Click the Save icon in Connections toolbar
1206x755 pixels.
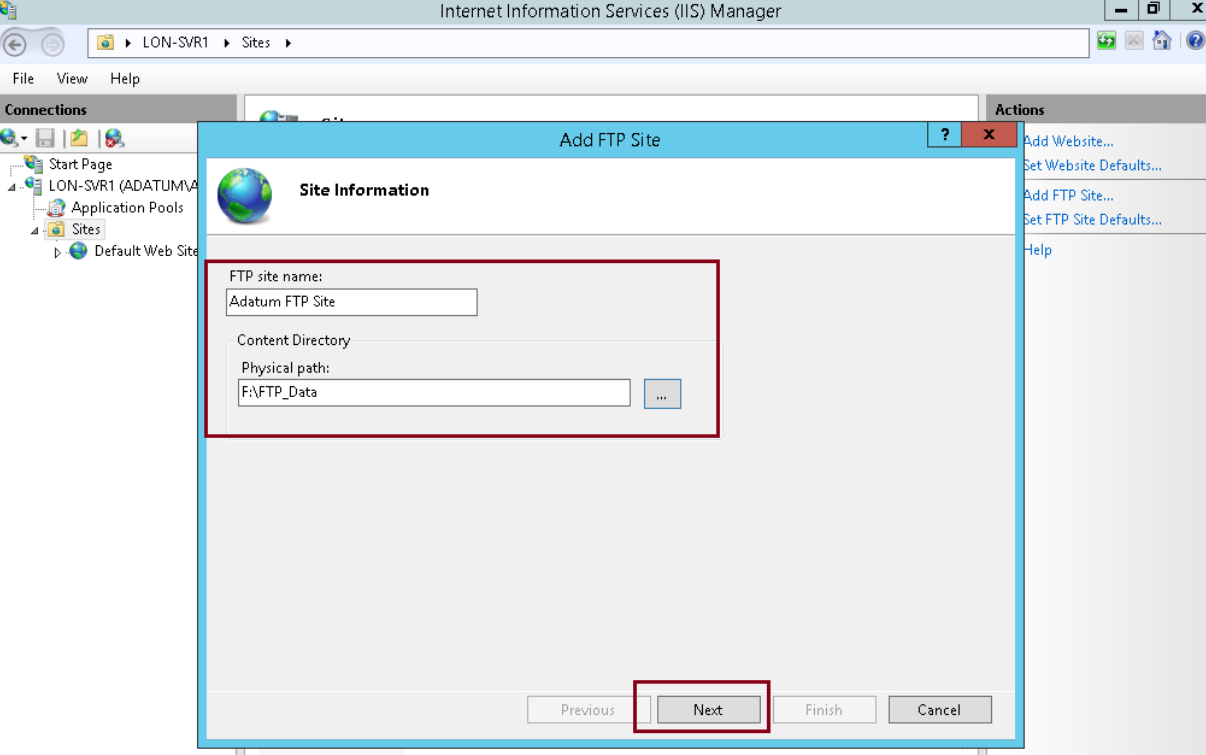click(45, 138)
